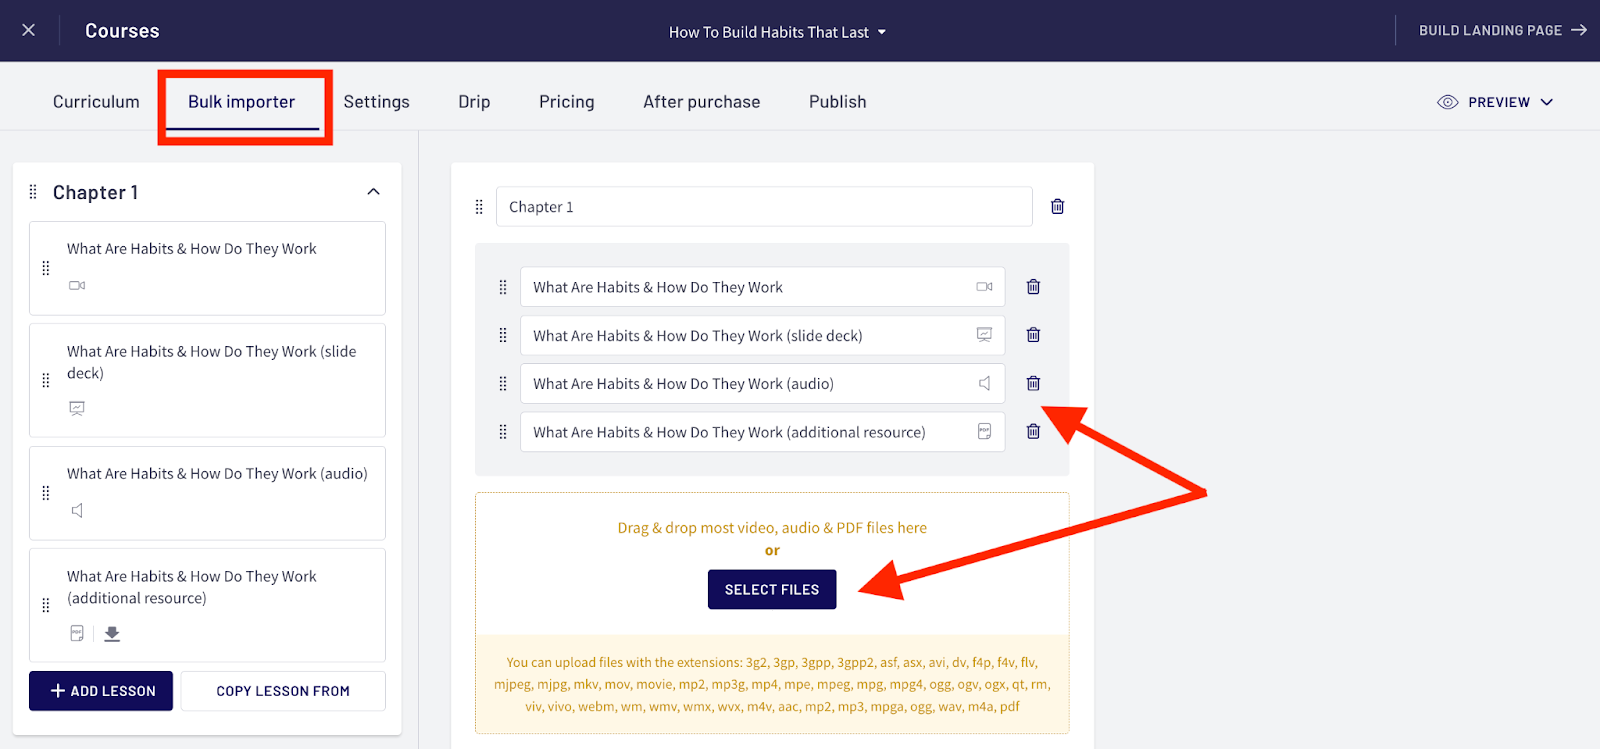The image size is (1600, 749).
Task: Click drag handle of sidebar audio lesson
Action: click(x=46, y=493)
